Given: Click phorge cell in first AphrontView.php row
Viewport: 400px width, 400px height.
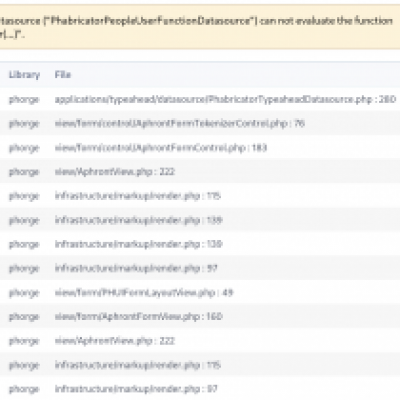Looking at the screenshot, I should pos(24,172).
